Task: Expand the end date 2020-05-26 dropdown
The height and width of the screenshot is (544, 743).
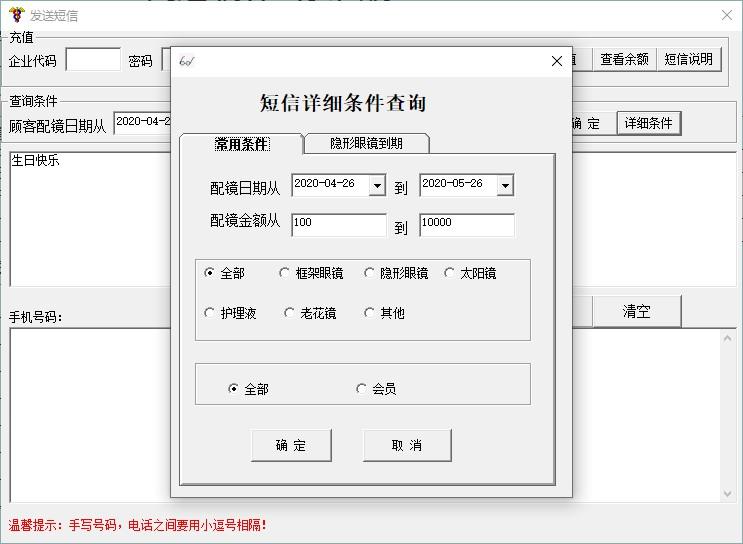Action: pyautogui.click(x=505, y=185)
